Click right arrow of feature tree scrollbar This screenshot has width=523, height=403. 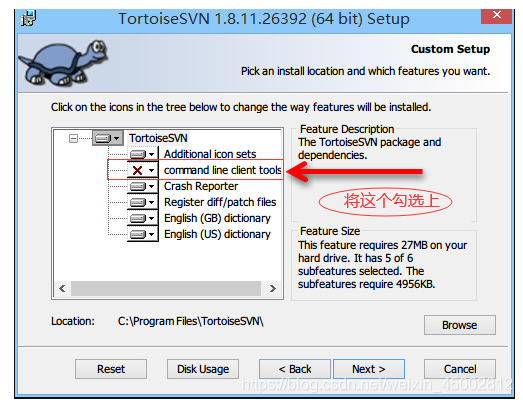point(273,288)
